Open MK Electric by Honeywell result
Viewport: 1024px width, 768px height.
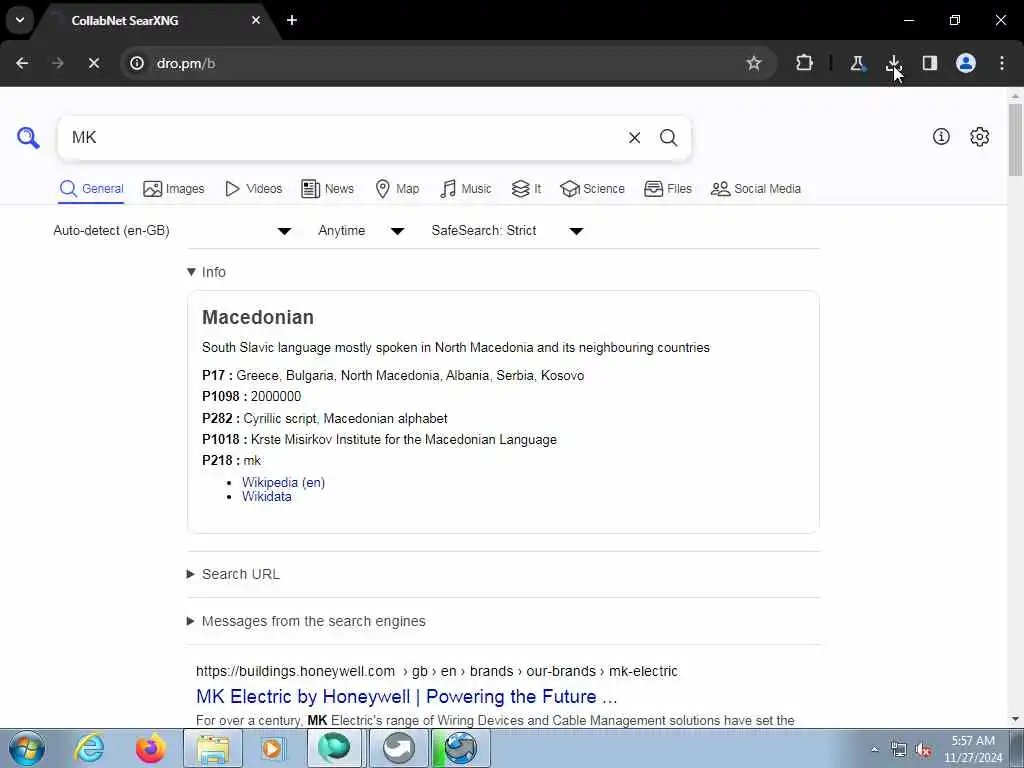pos(406,696)
